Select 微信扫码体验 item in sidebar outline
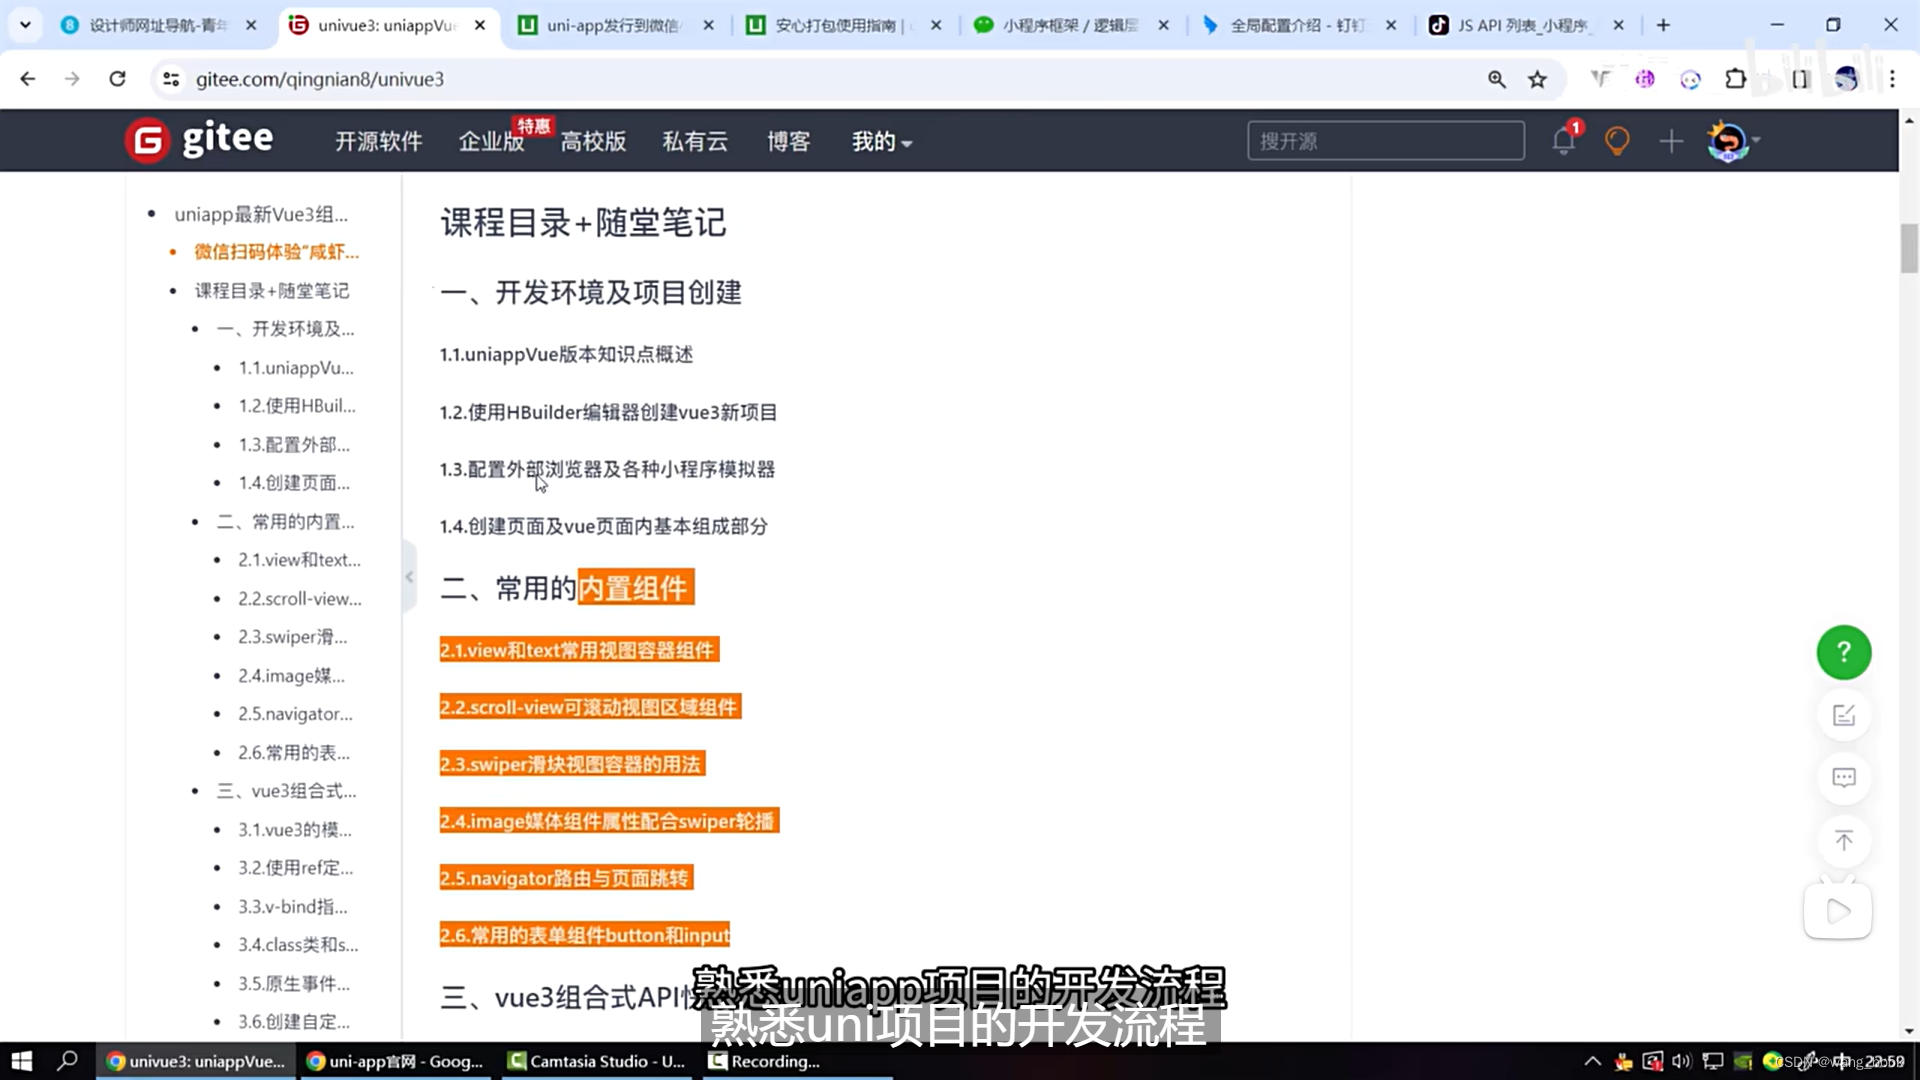This screenshot has width=1920, height=1080. 276,252
